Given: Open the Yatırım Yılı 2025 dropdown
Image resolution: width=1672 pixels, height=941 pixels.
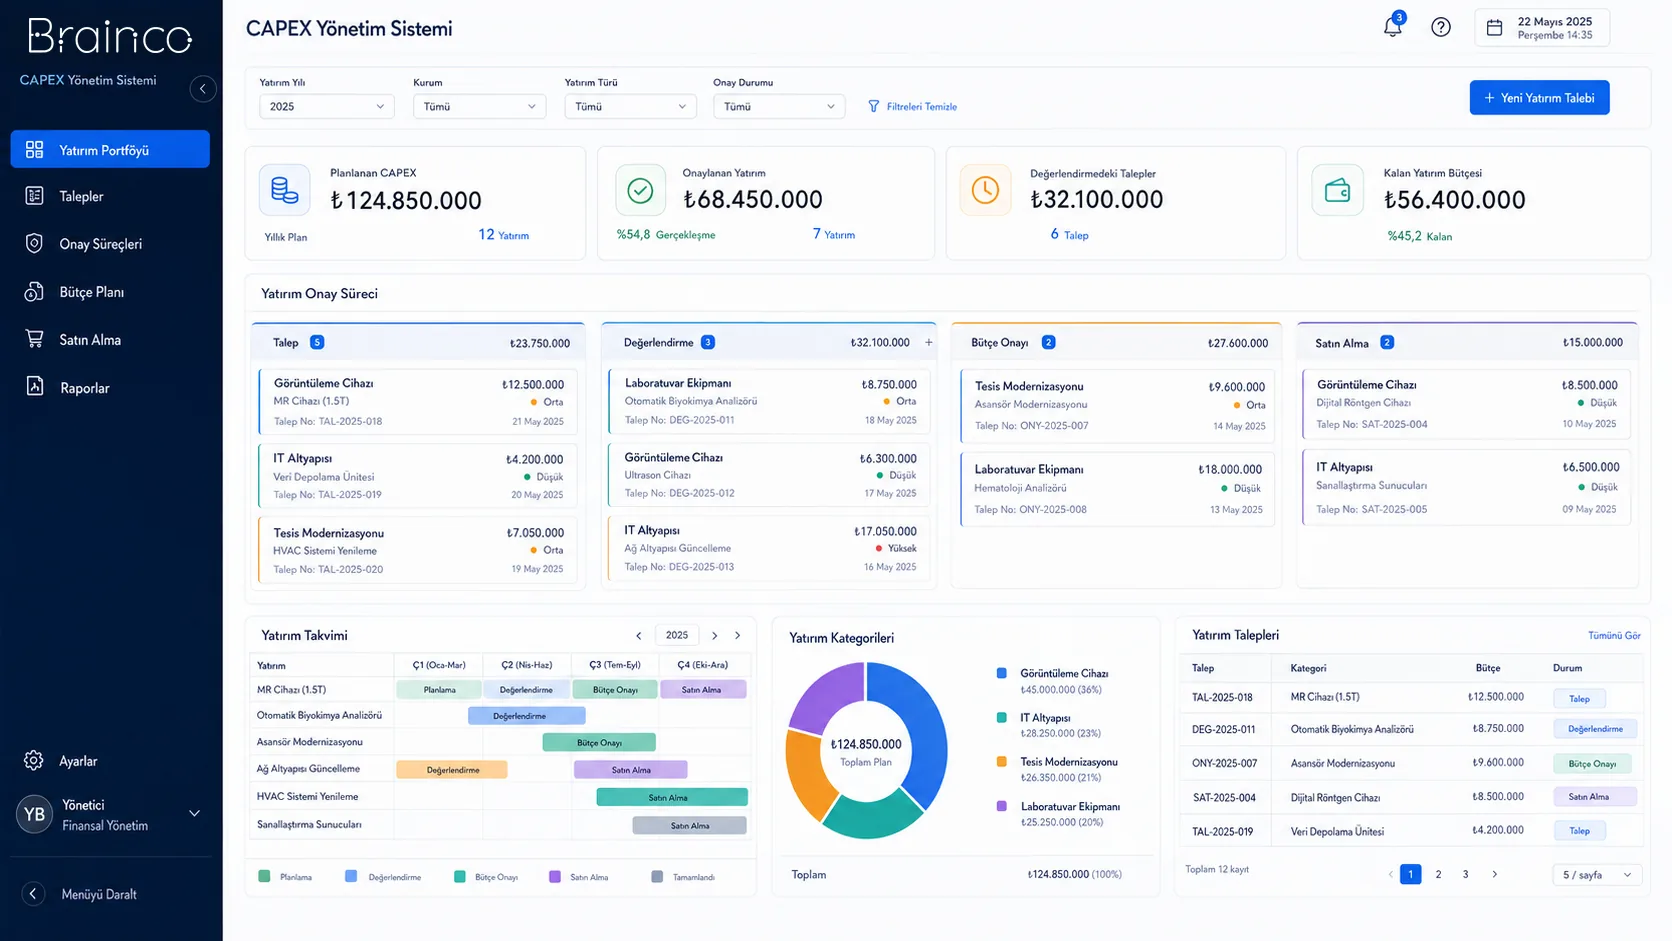Looking at the screenshot, I should tap(327, 106).
